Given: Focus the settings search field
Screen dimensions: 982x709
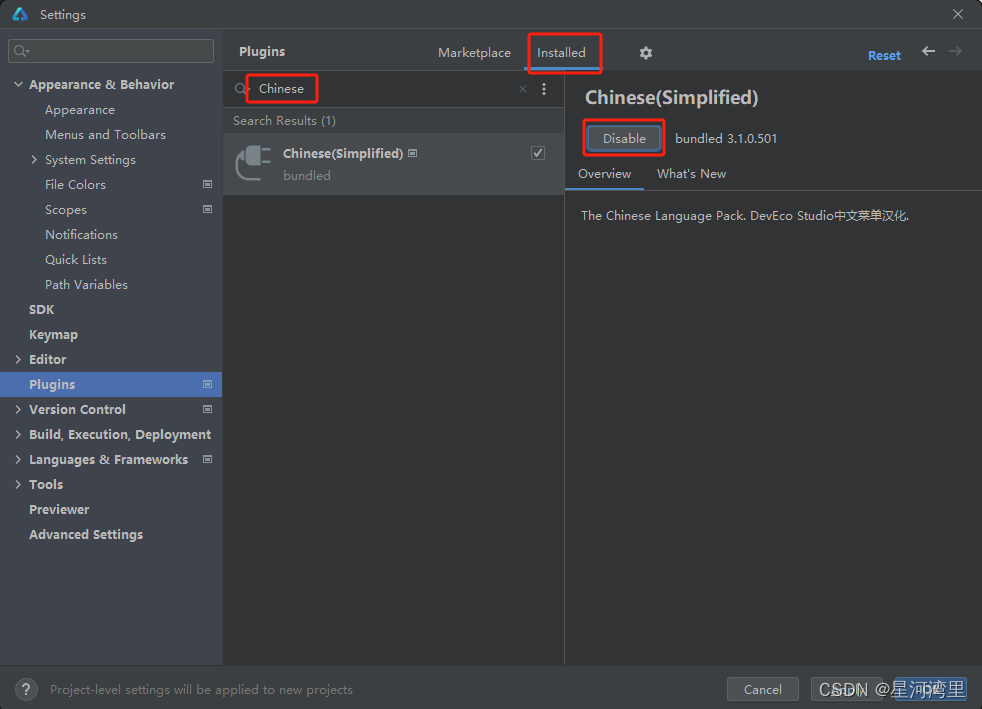Looking at the screenshot, I should pyautogui.click(x=111, y=51).
